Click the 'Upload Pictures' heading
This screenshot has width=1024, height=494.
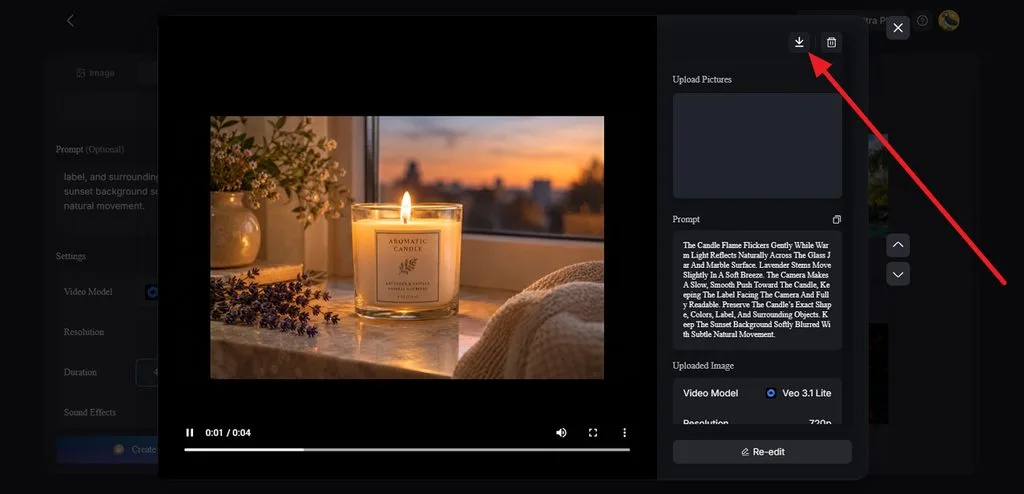click(x=702, y=80)
